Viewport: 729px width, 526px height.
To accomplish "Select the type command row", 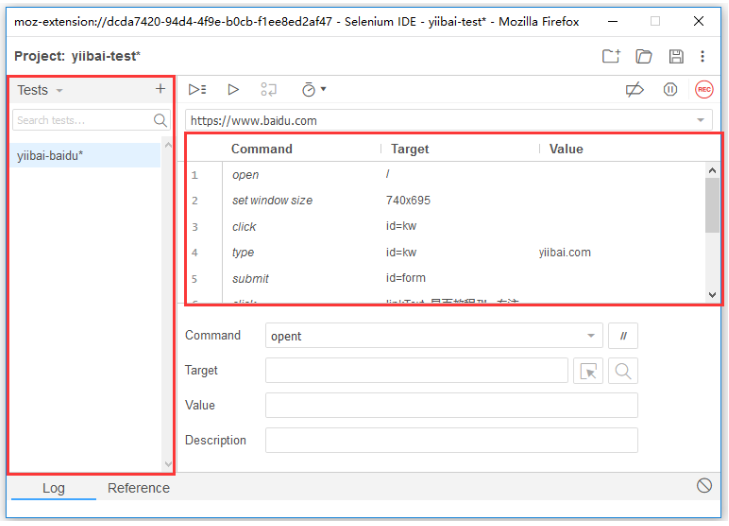I will point(446,253).
